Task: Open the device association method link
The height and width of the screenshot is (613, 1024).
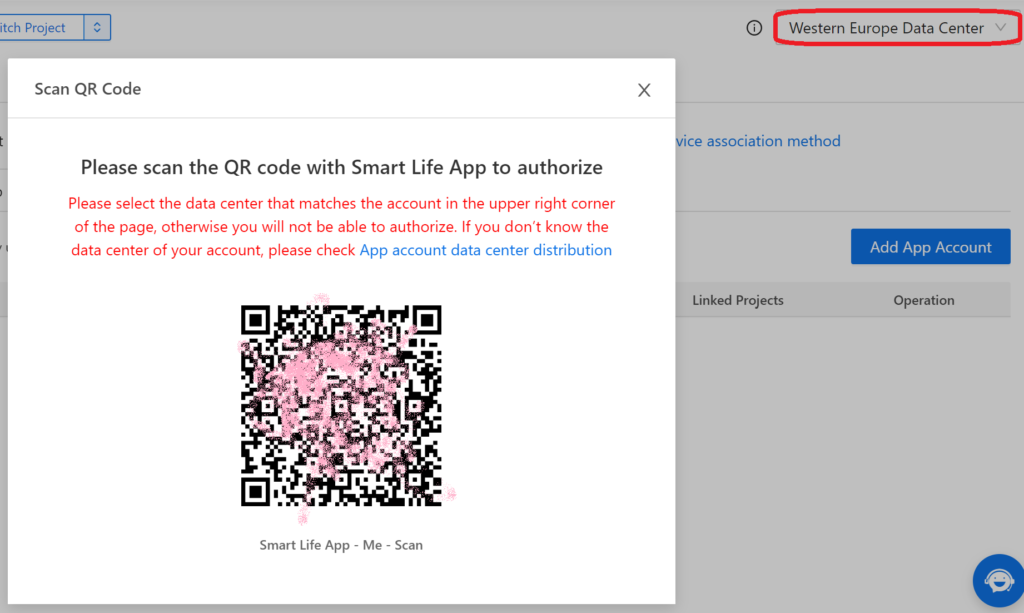Action: coord(758,141)
